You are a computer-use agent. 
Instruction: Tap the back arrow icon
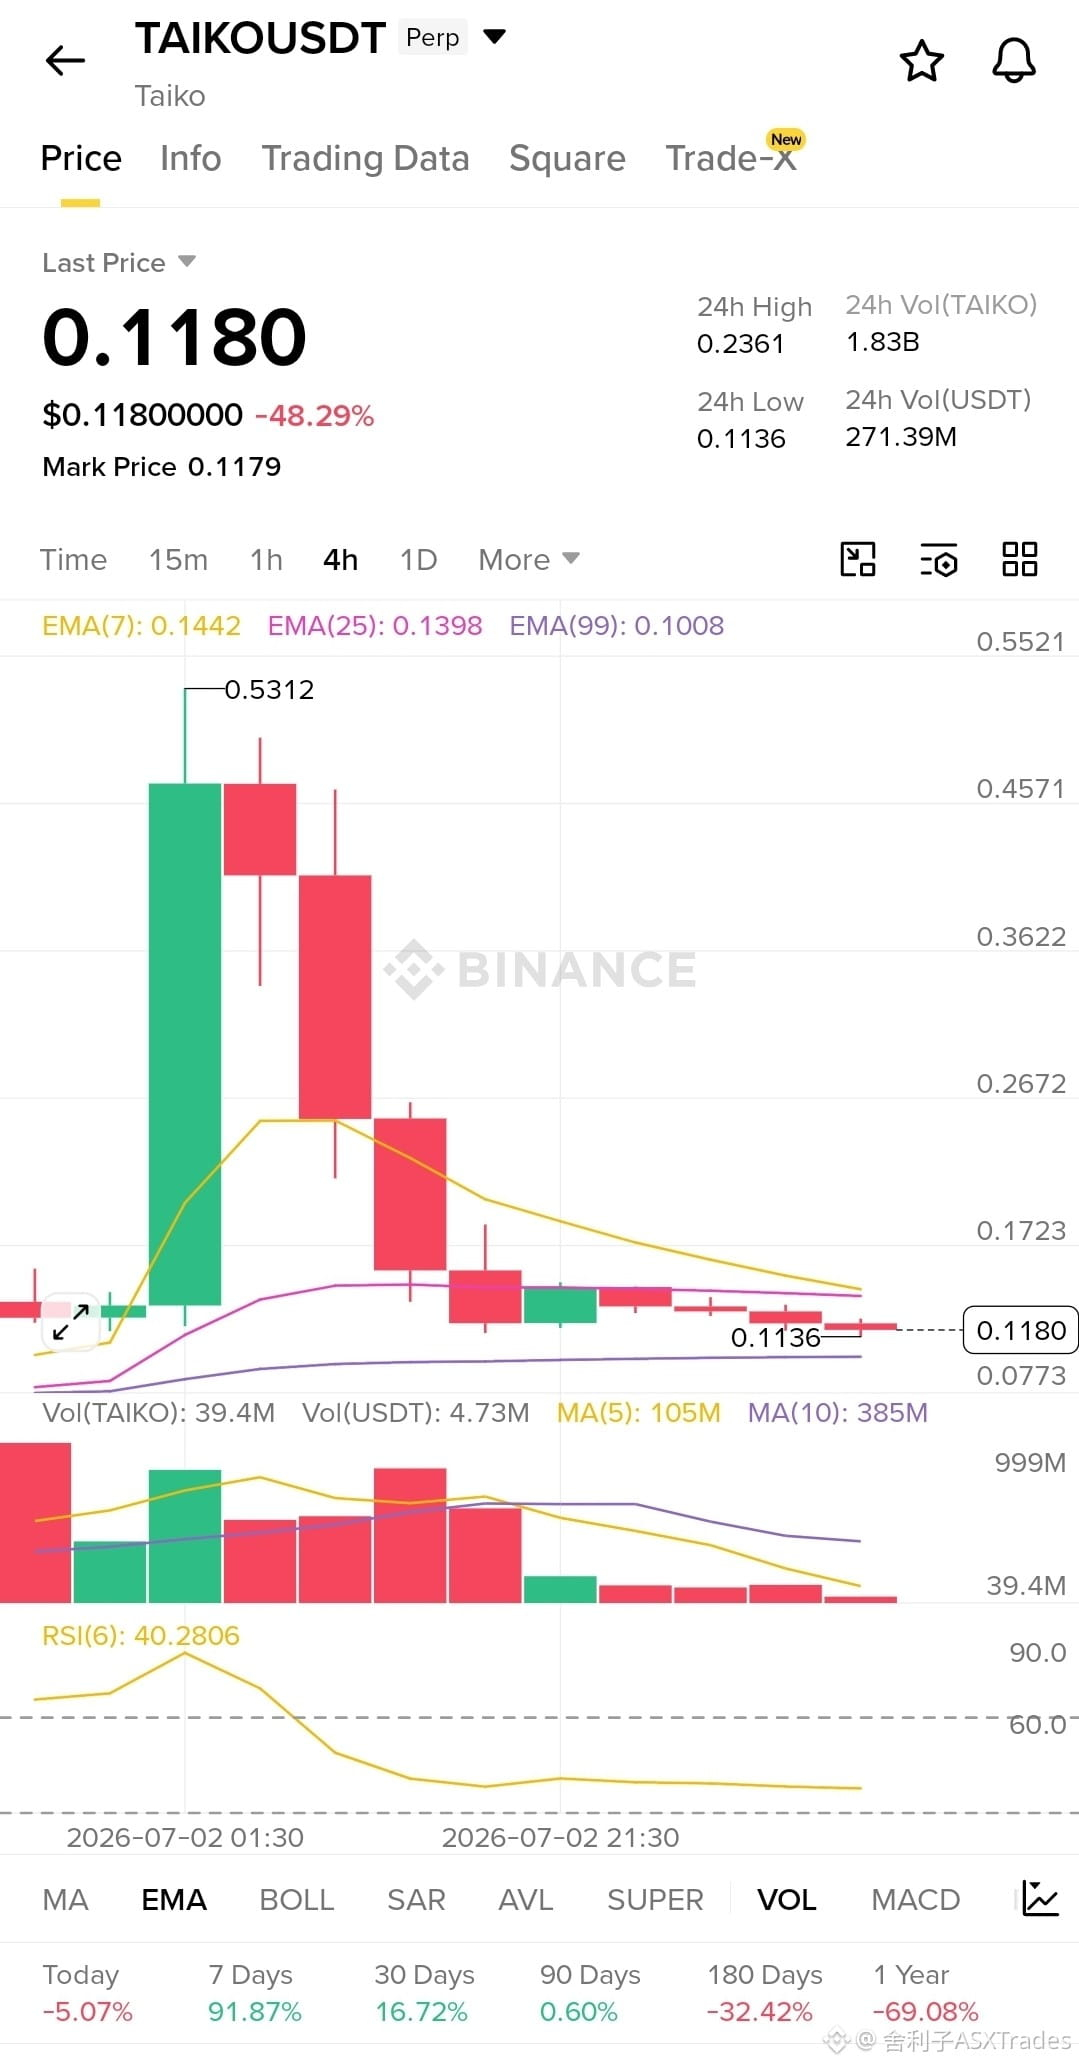click(66, 61)
